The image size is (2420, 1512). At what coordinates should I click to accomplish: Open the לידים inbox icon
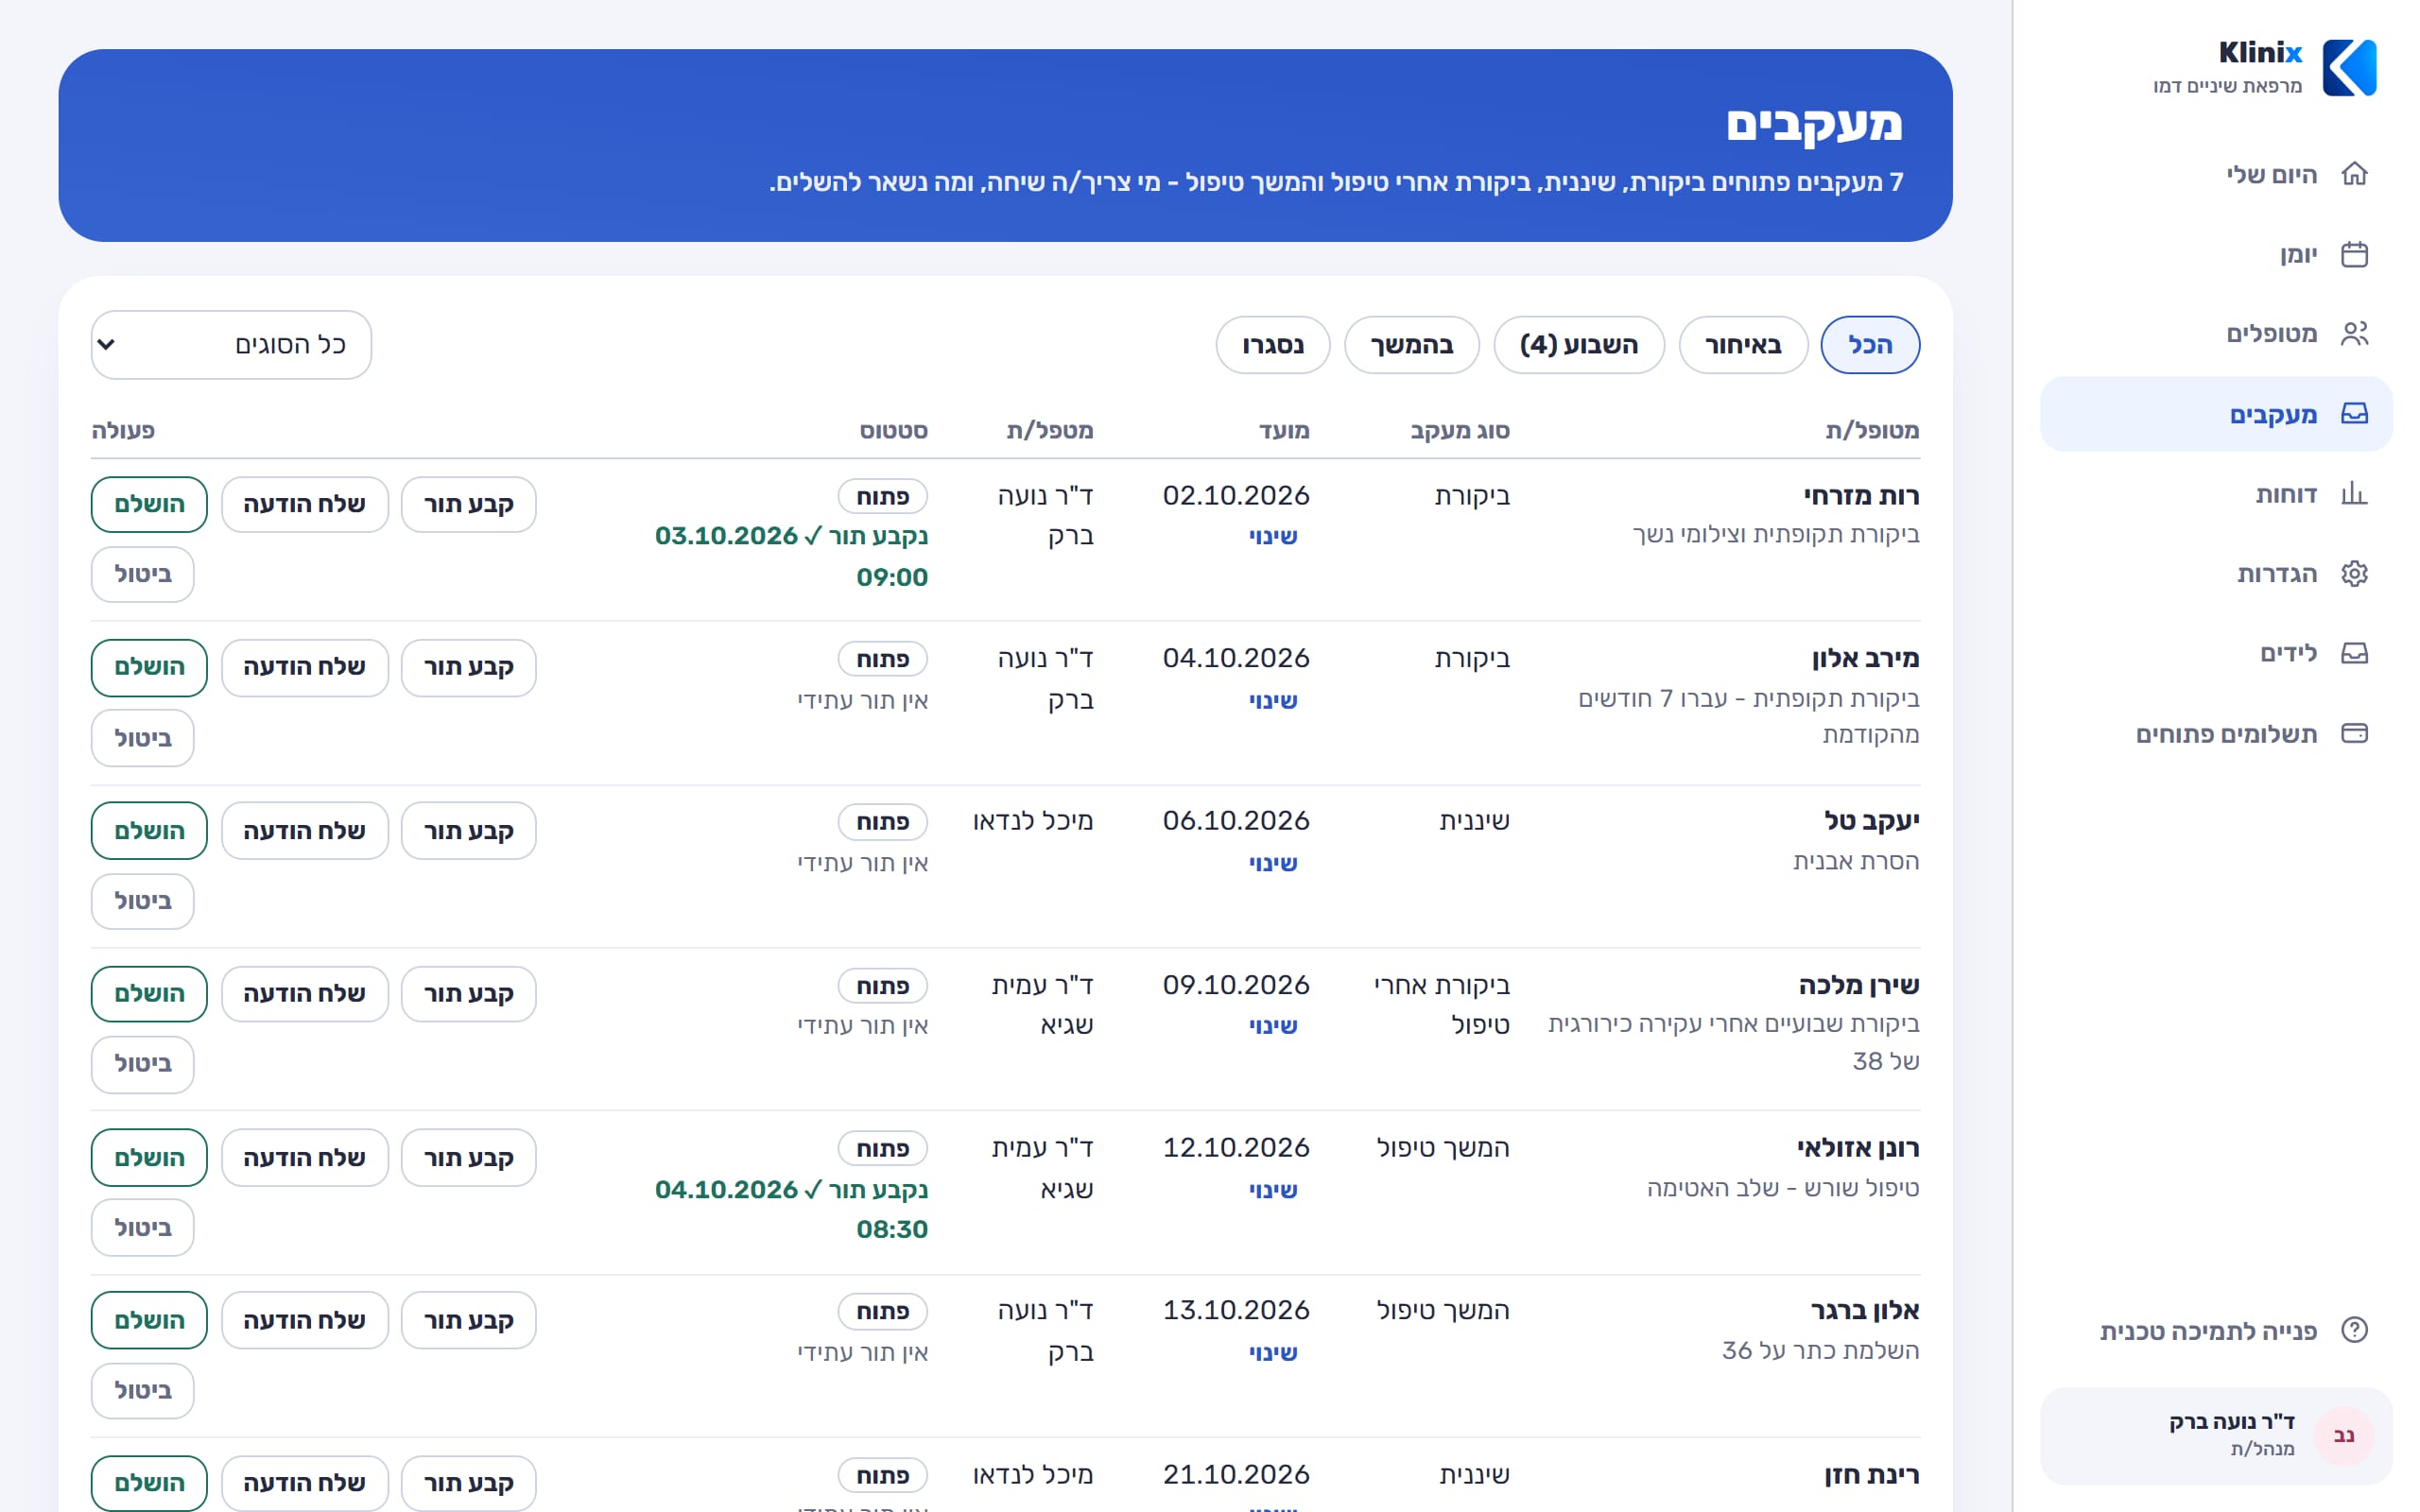point(2354,654)
